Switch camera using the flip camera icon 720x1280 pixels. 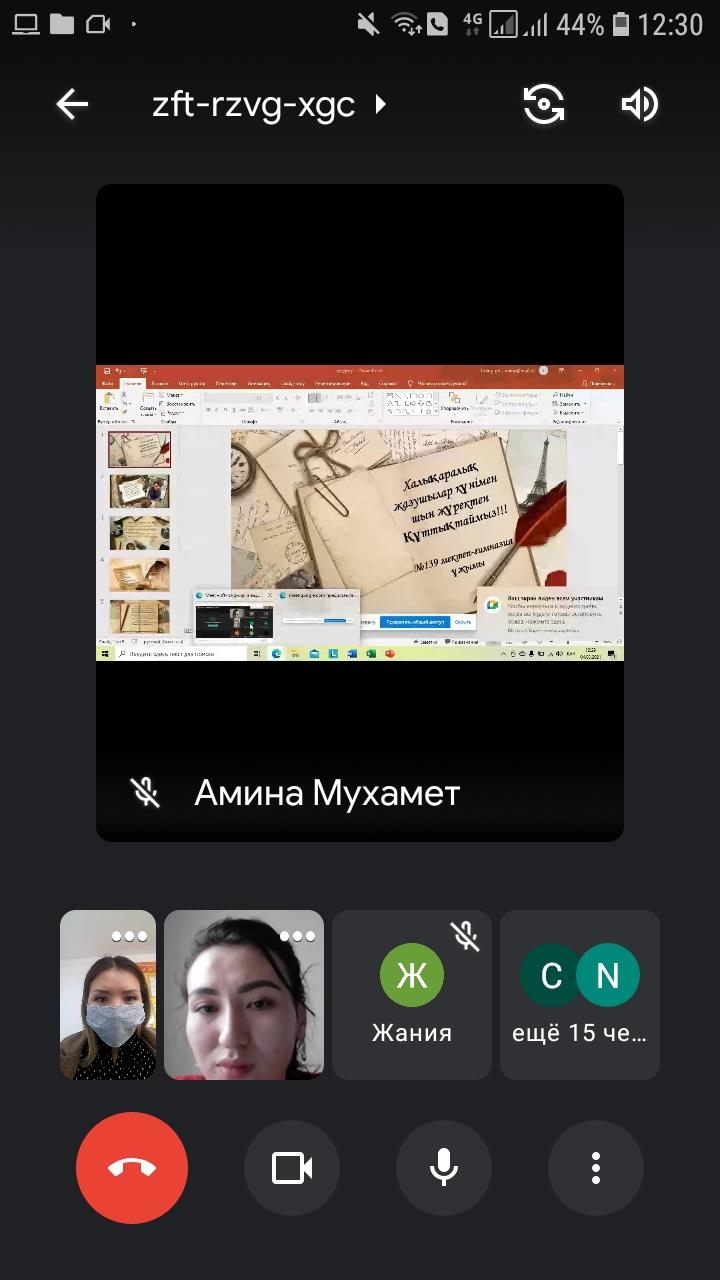[544, 104]
